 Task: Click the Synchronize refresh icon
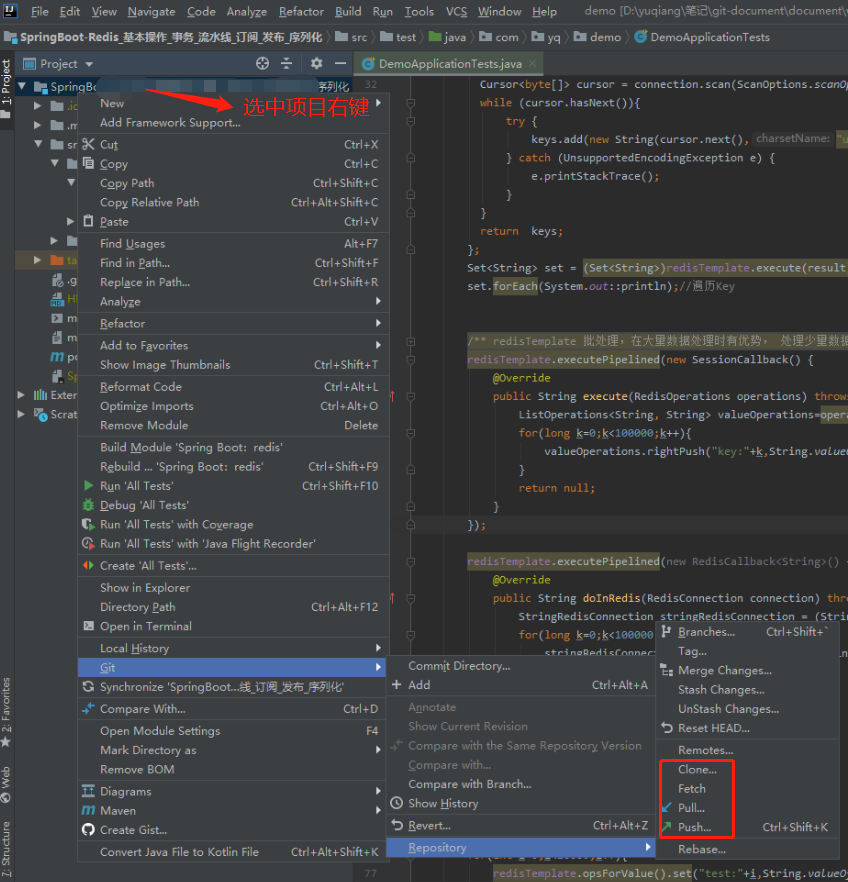click(88, 687)
